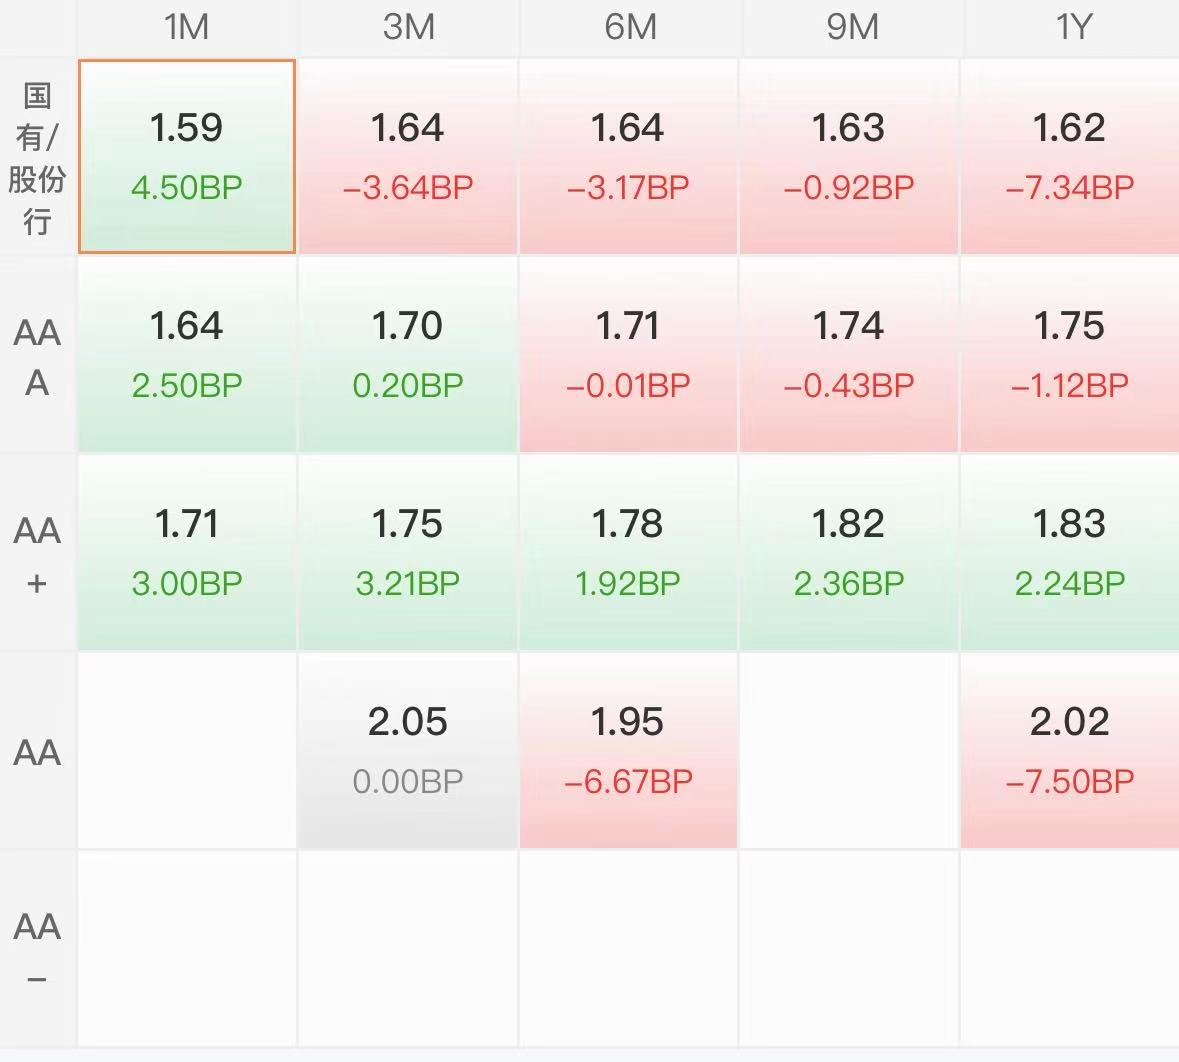Viewport: 1179px width, 1062px height.
Task: Click the 国有/股份行 row label
Action: coord(38,156)
